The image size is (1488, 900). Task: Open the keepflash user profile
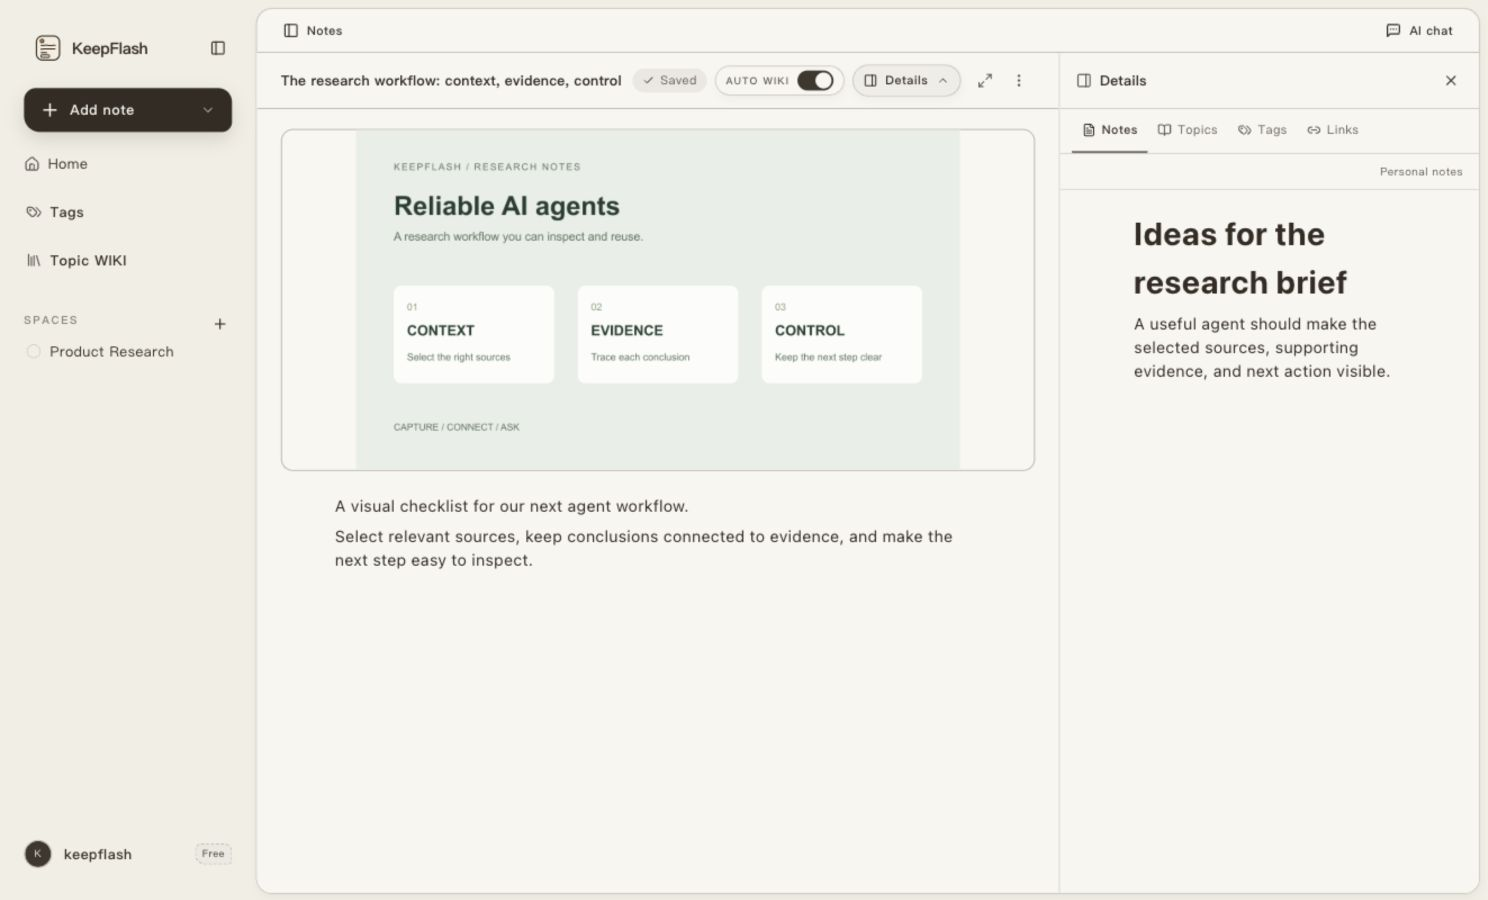pyautogui.click(x=78, y=854)
